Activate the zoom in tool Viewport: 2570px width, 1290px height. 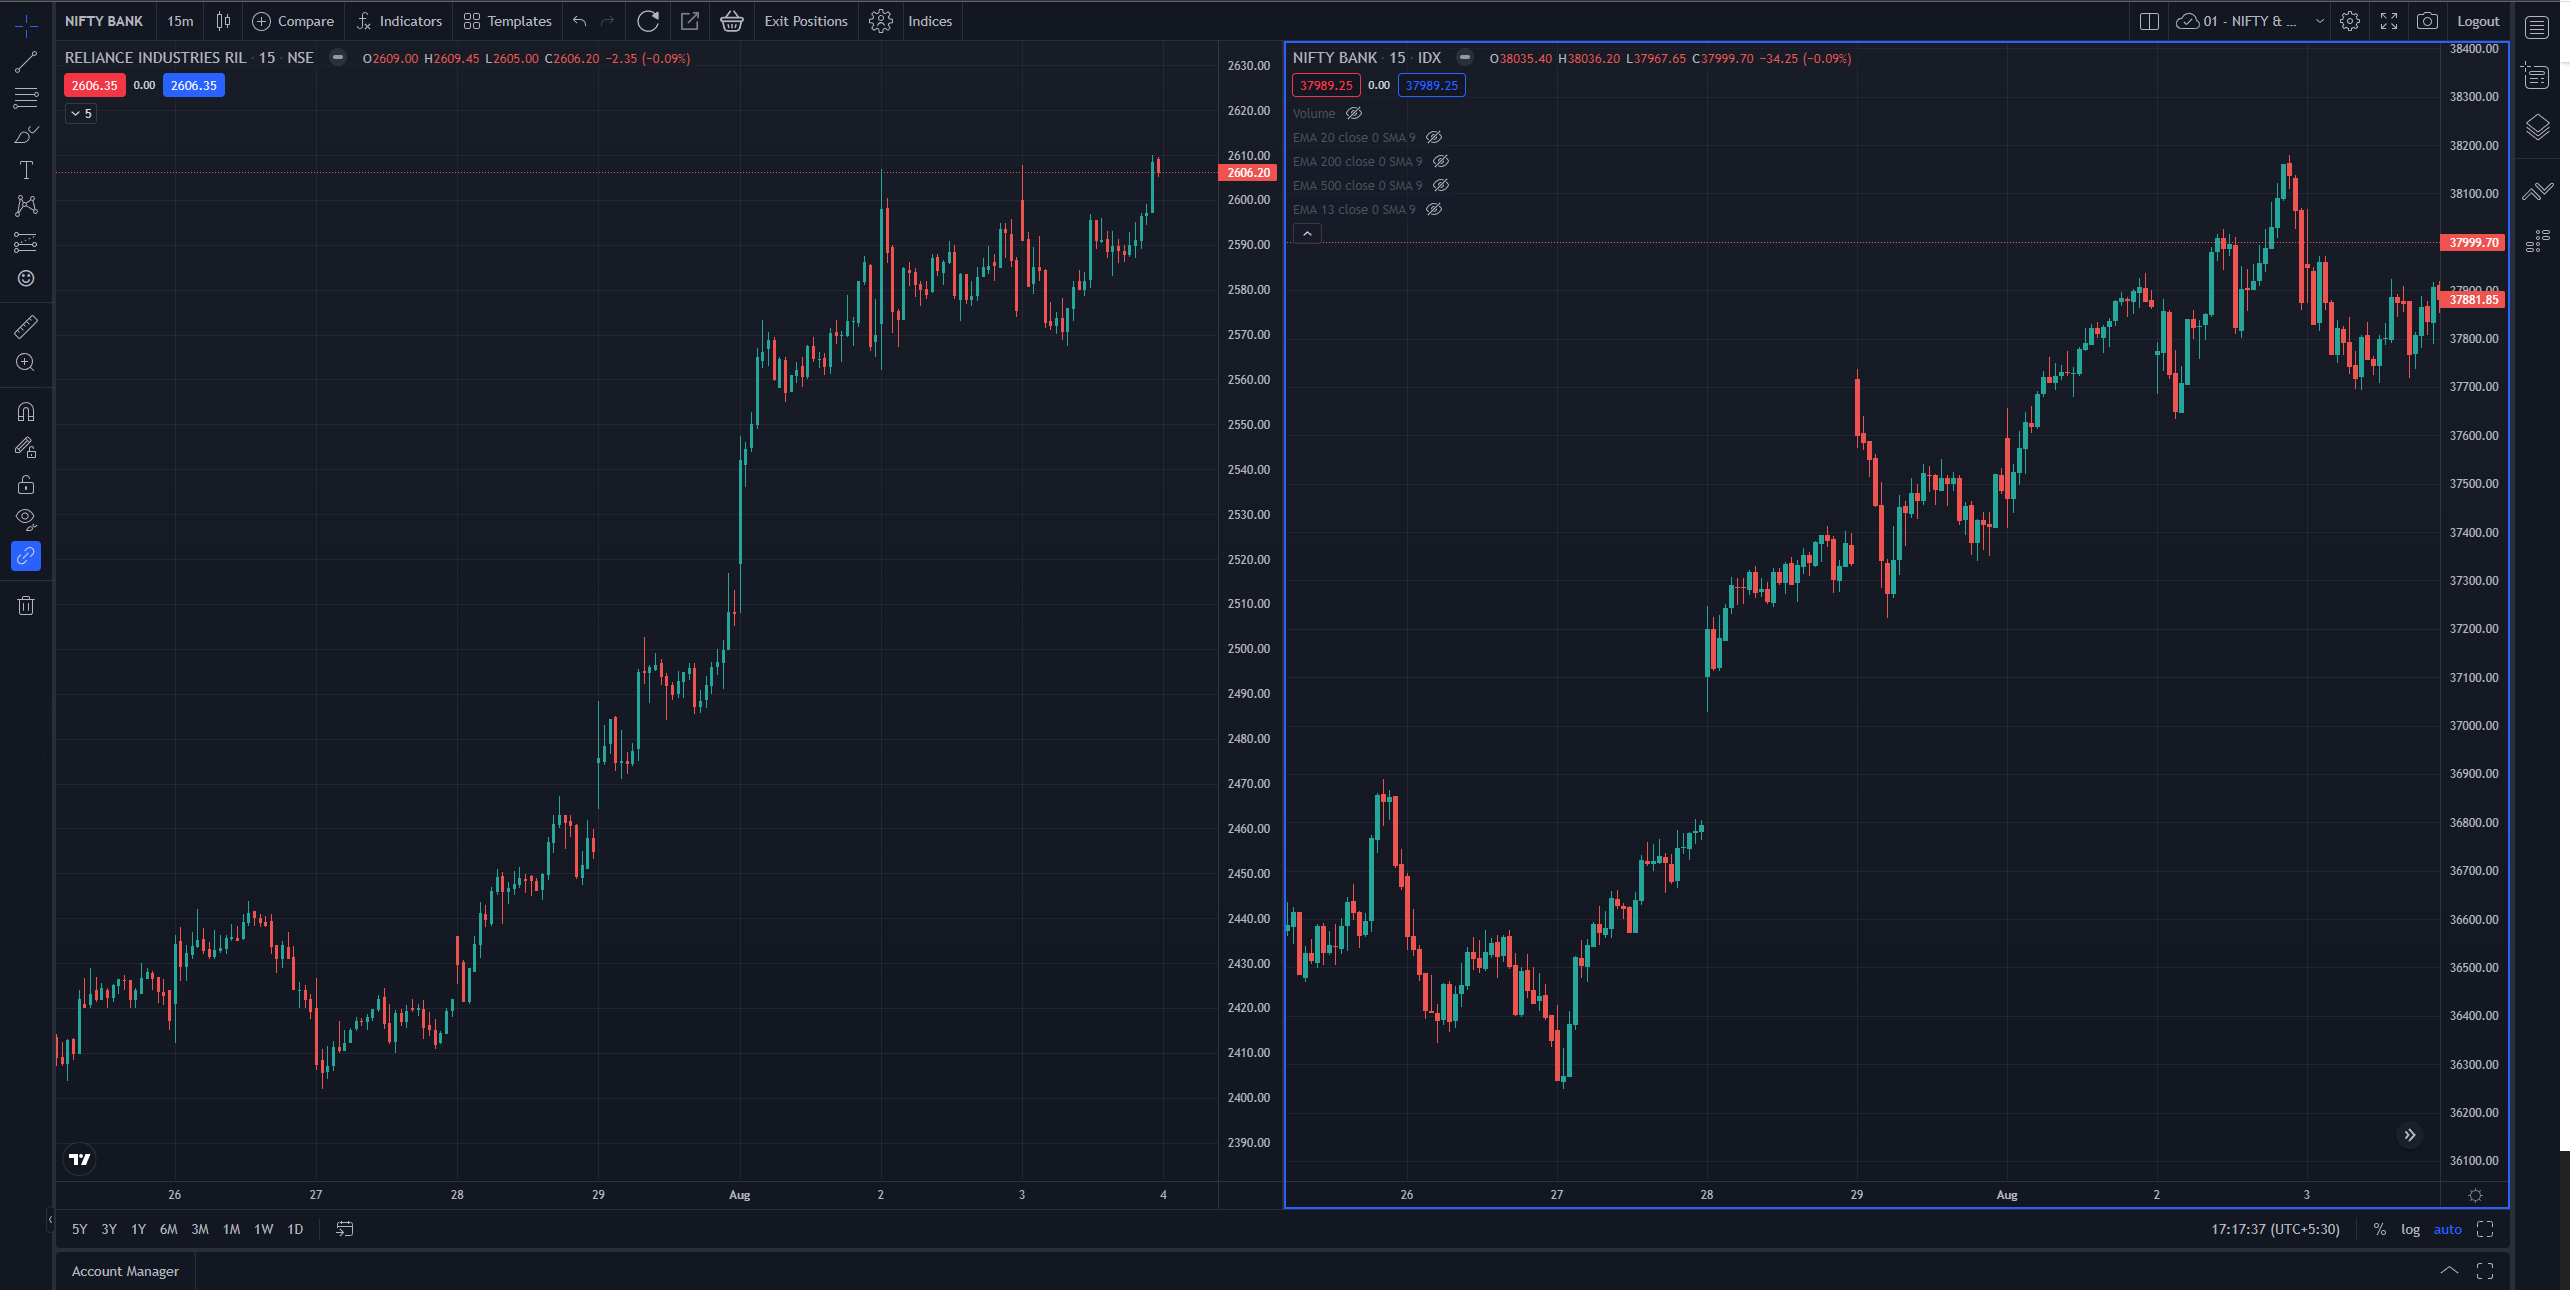[26, 362]
